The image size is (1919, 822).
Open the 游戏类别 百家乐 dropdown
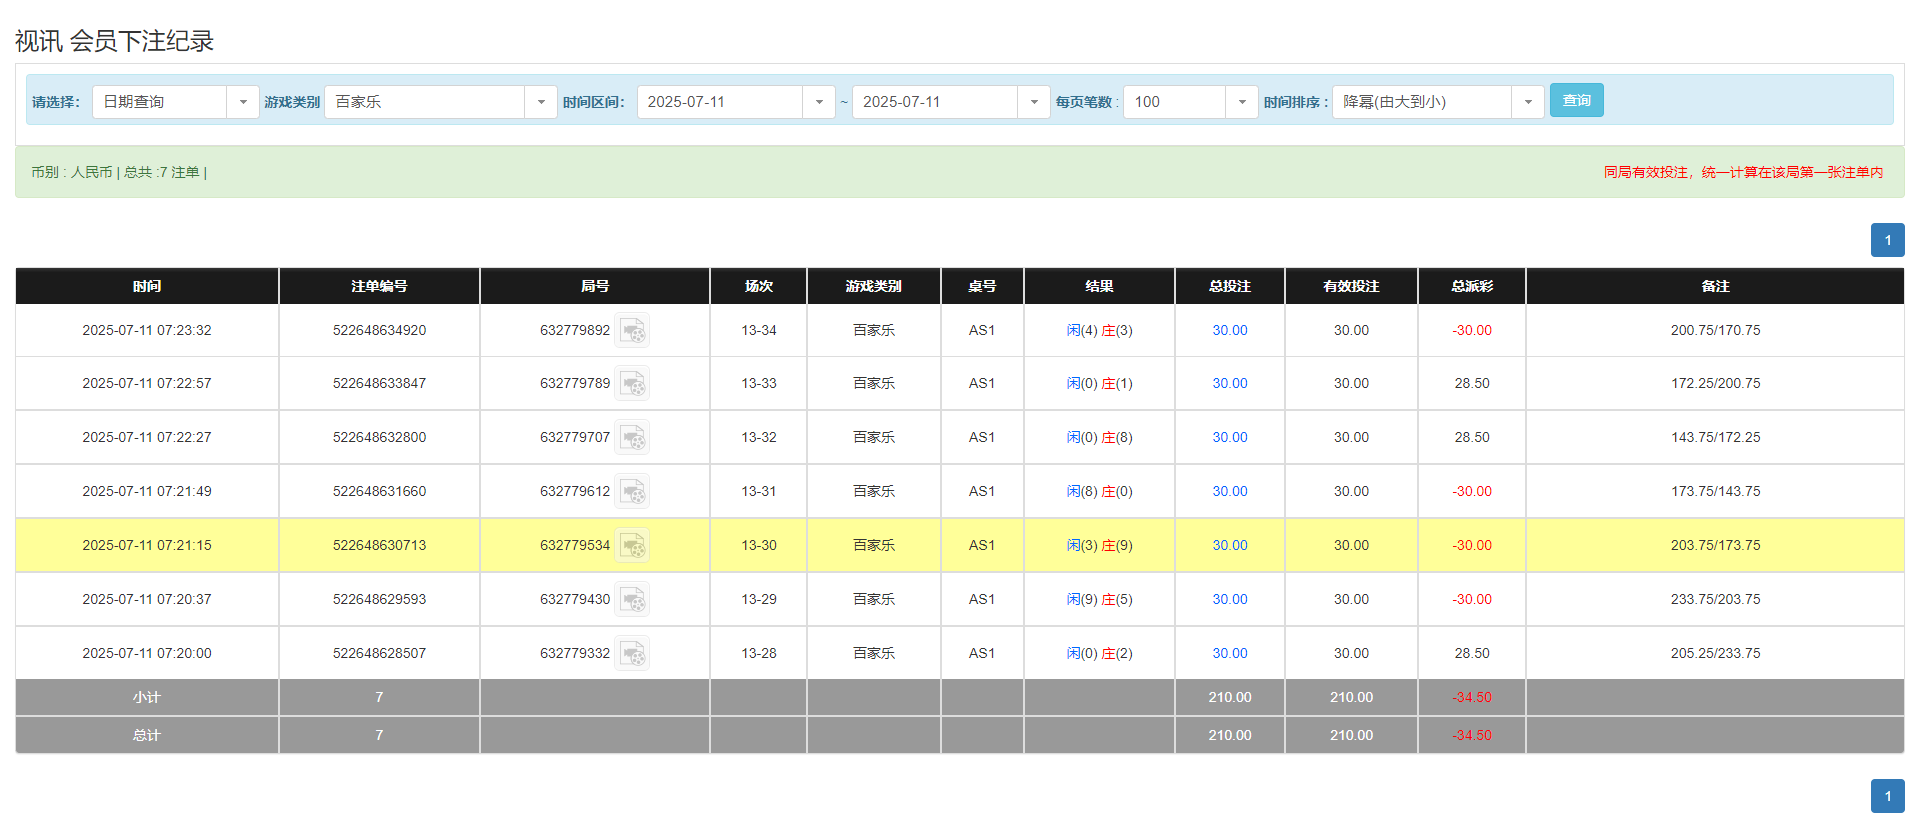click(x=540, y=102)
